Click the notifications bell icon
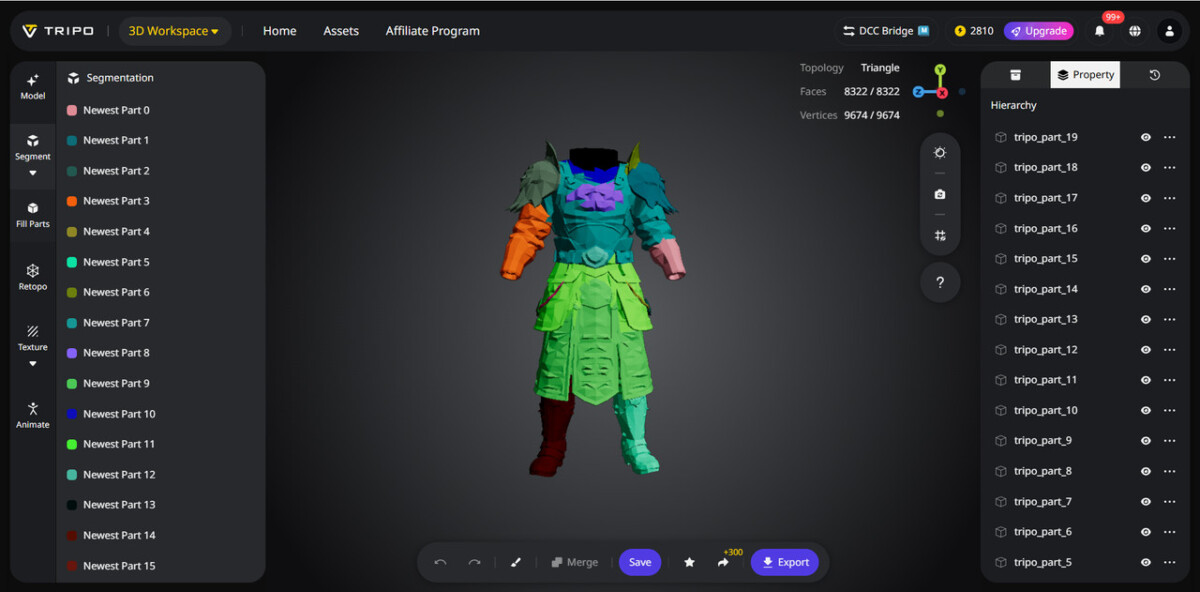1200x592 pixels. [x=1099, y=31]
